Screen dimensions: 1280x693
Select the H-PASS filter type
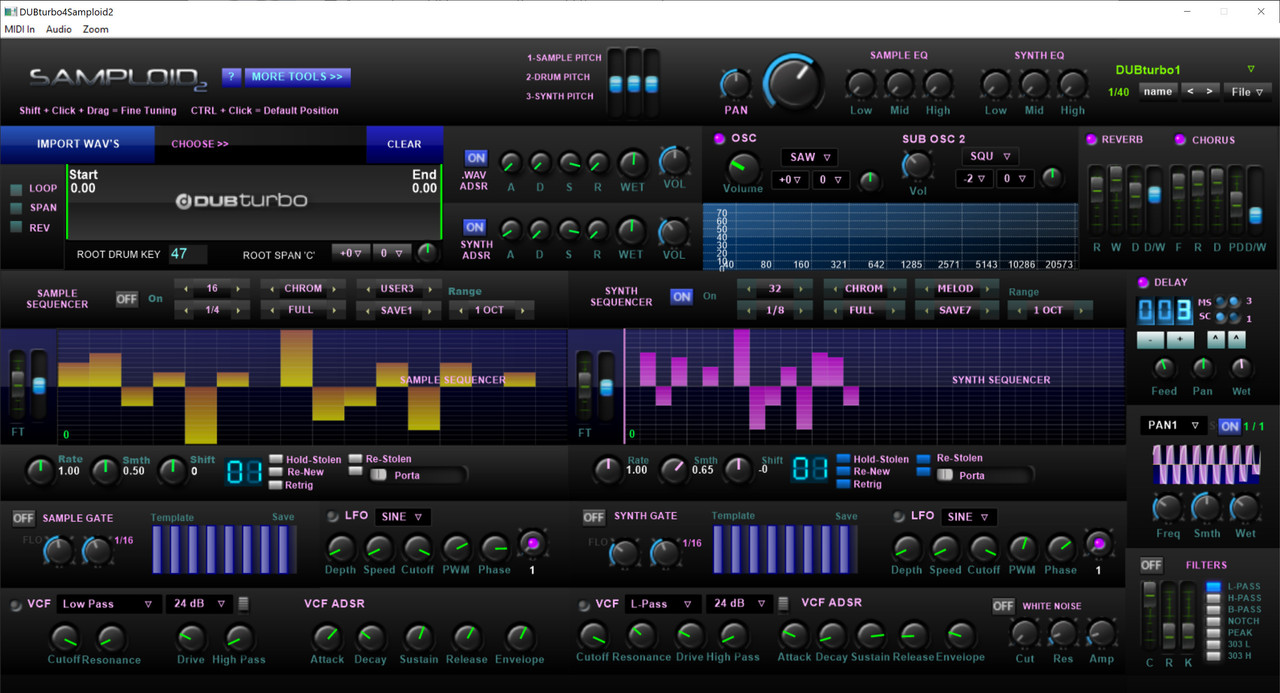(x=1214, y=598)
